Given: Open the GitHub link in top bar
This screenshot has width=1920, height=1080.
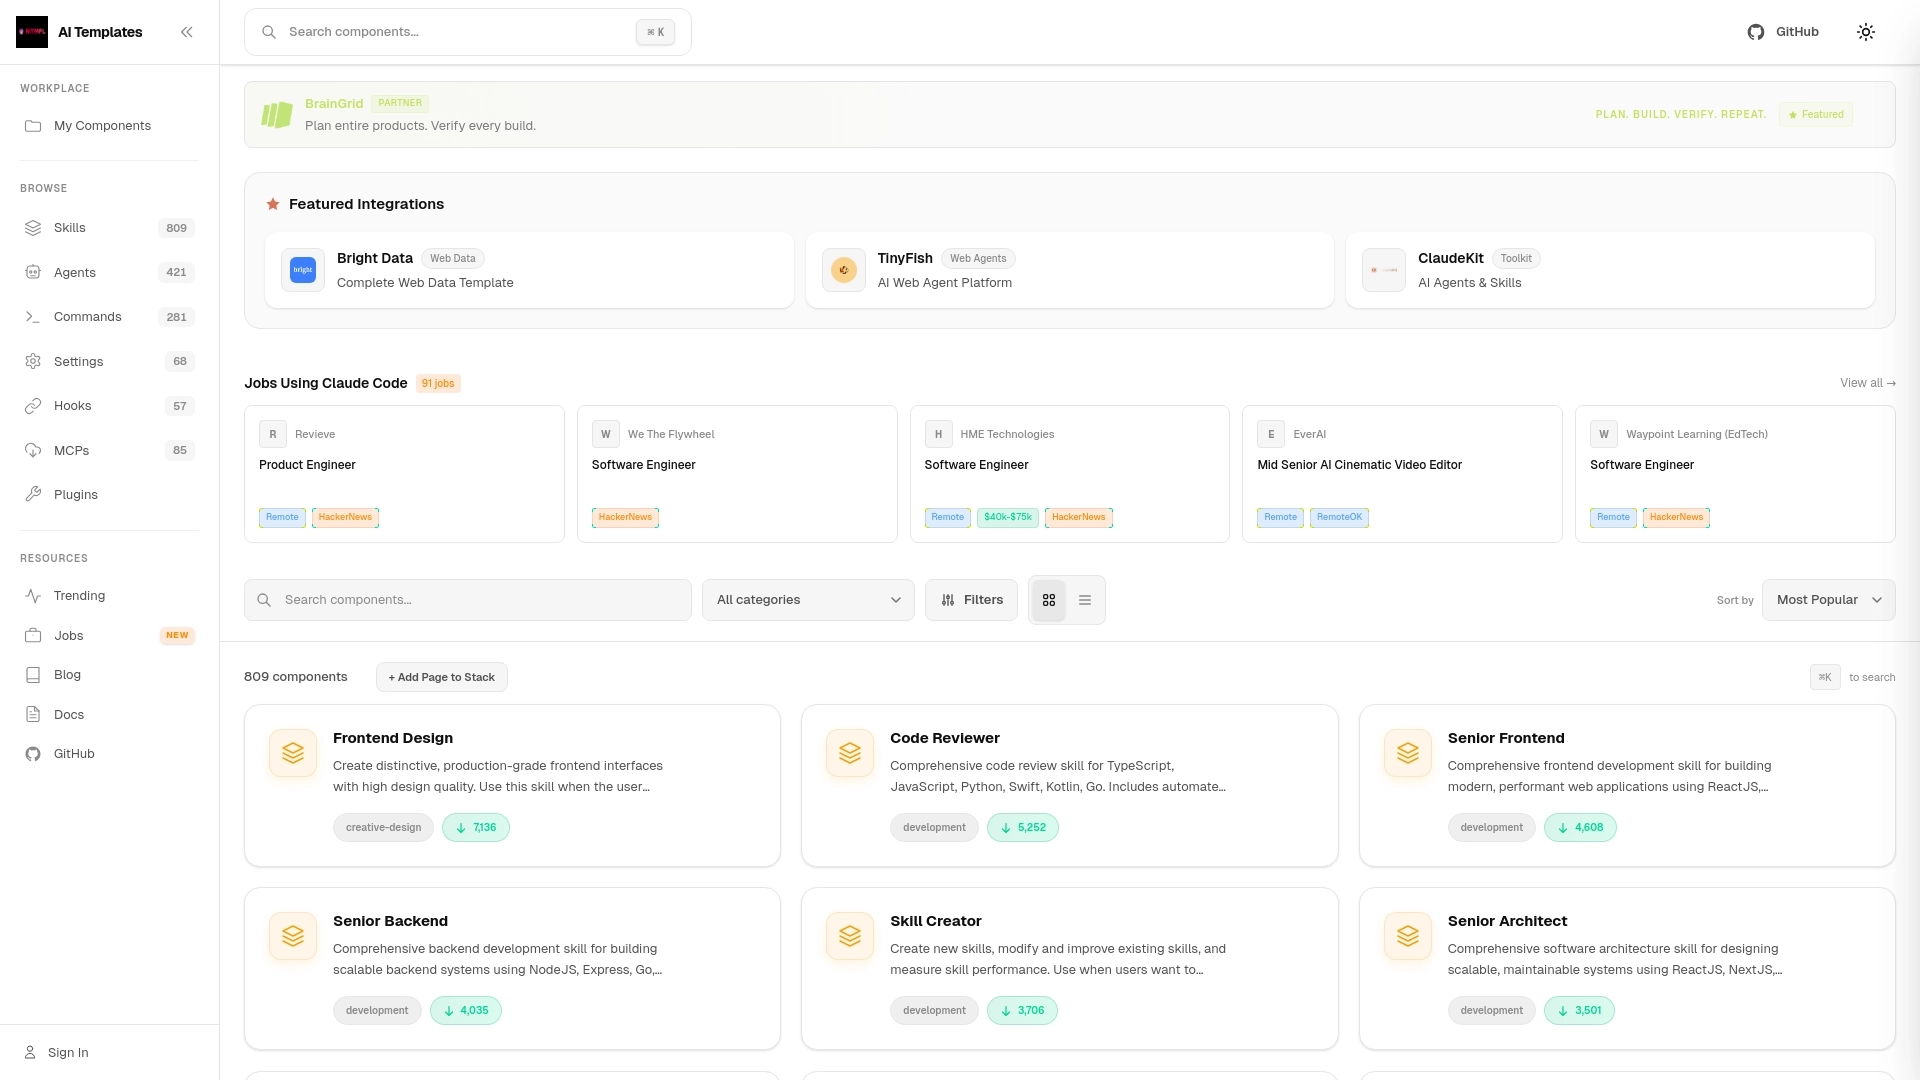Looking at the screenshot, I should [1783, 32].
